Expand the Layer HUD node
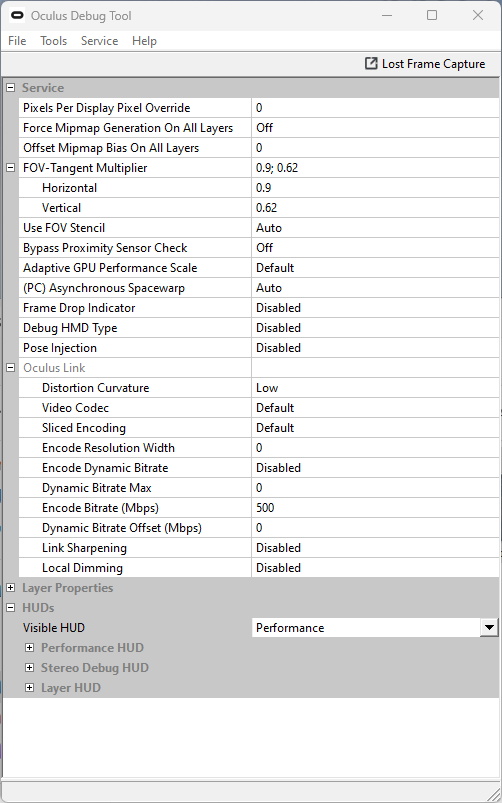Screen dimensions: 502x803 (30, 688)
